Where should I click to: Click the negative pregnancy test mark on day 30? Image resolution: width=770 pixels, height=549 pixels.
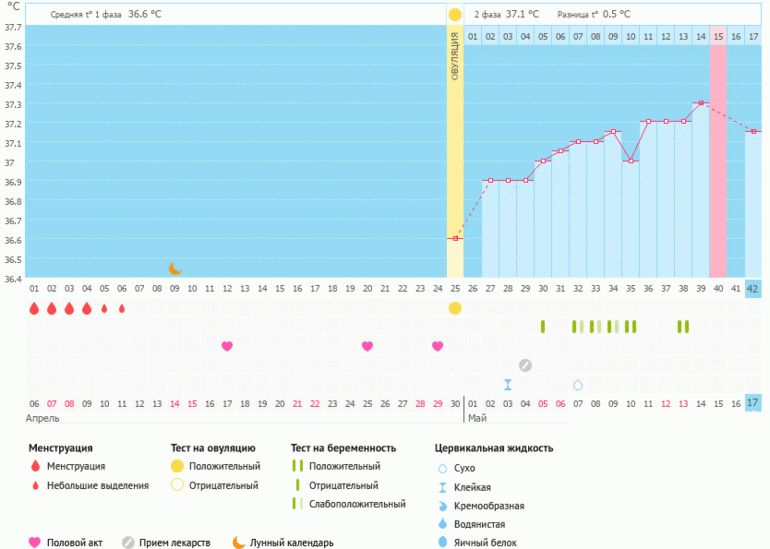[x=543, y=326]
